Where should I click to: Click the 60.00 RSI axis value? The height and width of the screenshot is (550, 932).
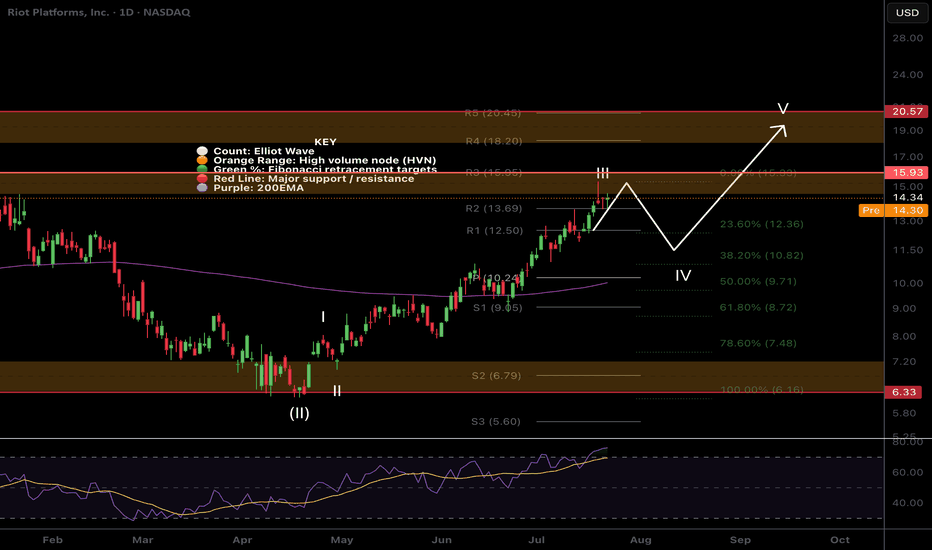[908, 472]
